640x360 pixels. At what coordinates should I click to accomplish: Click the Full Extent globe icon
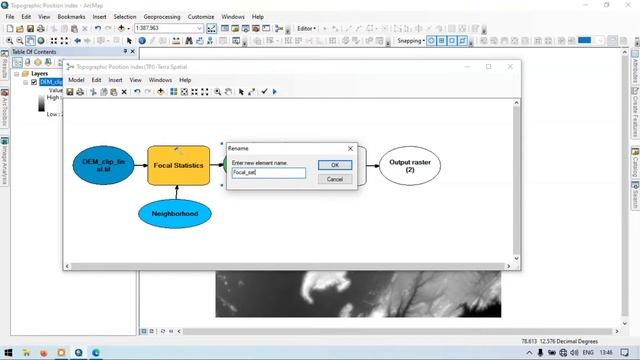41,41
